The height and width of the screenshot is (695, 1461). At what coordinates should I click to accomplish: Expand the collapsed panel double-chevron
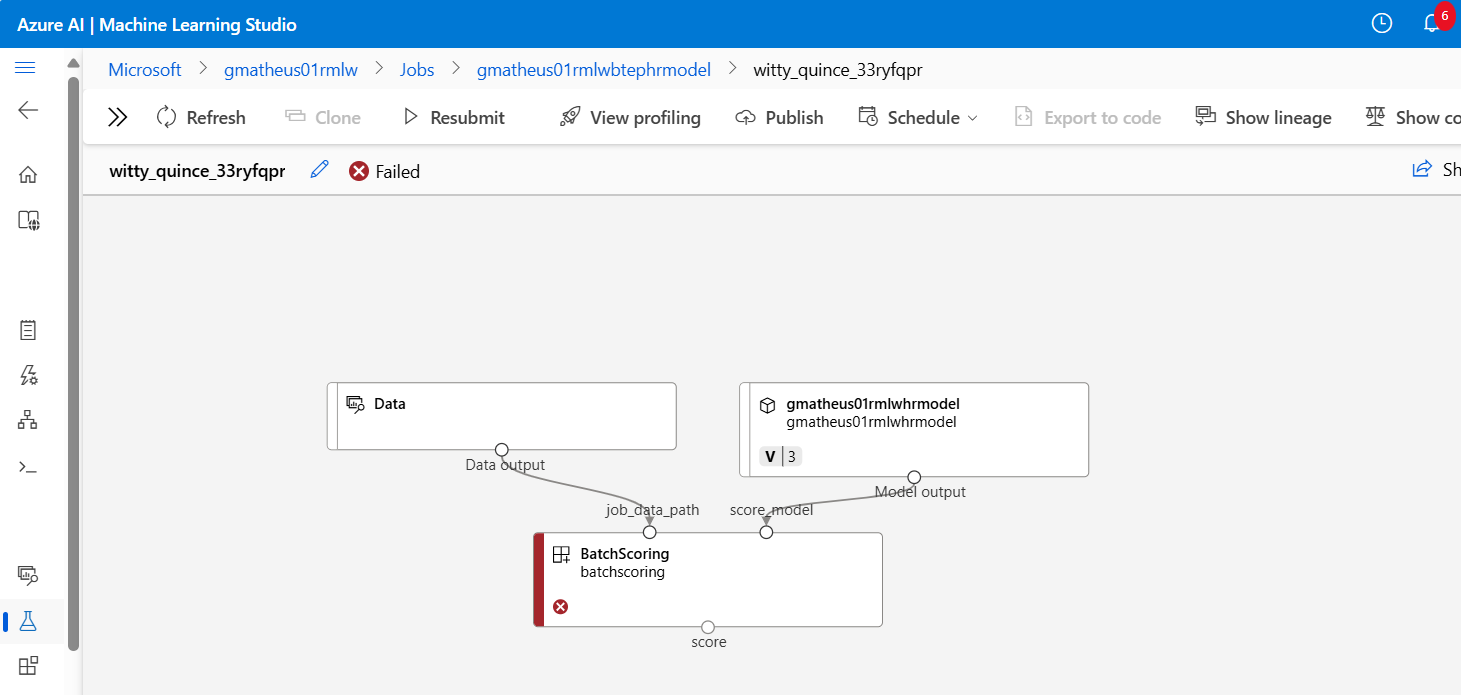[x=117, y=118]
